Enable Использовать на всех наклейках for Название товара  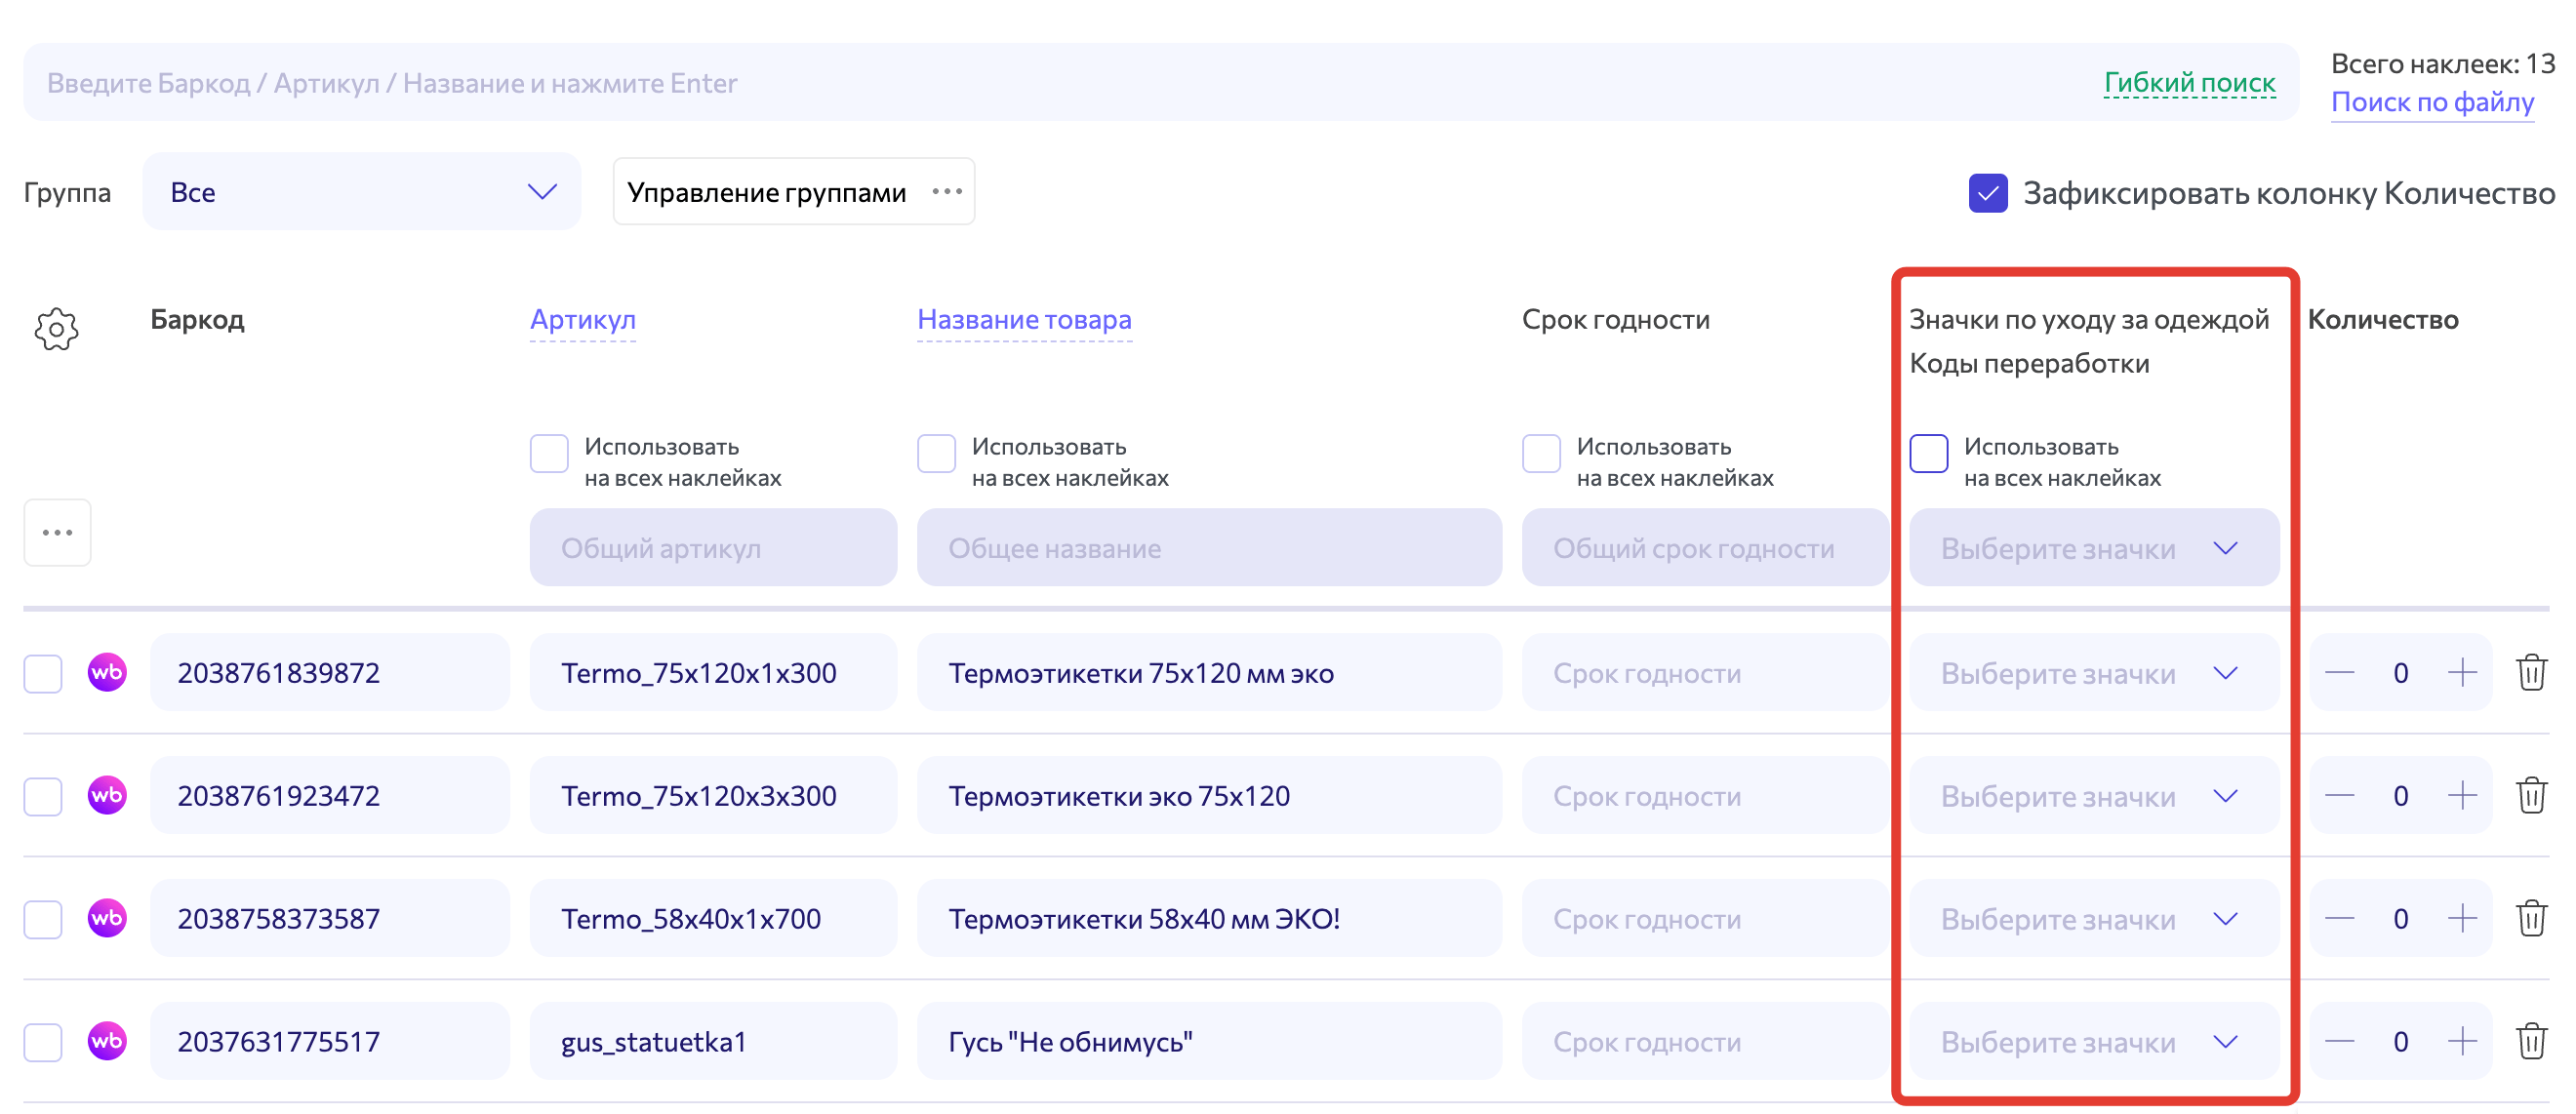coord(936,453)
